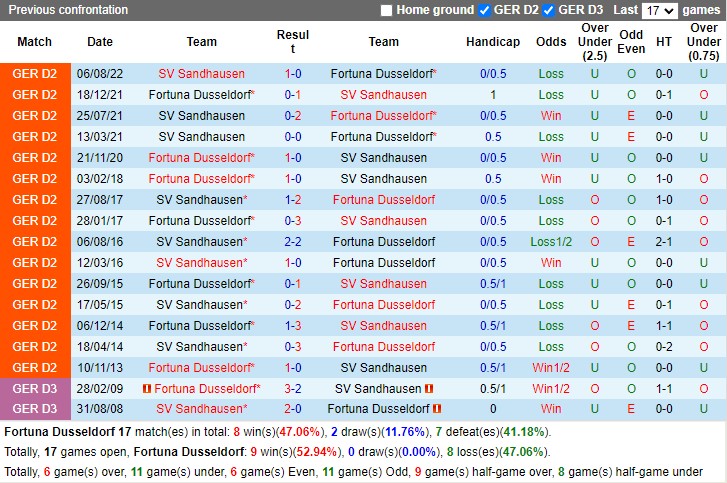Click the Loss1/2 odds value on 06/08/16
The image size is (727, 483).
click(551, 242)
